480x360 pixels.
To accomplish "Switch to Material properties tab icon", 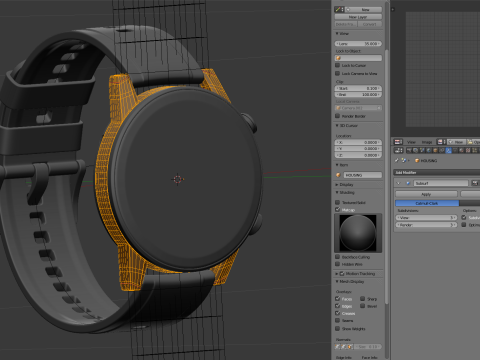I will coord(462,150).
